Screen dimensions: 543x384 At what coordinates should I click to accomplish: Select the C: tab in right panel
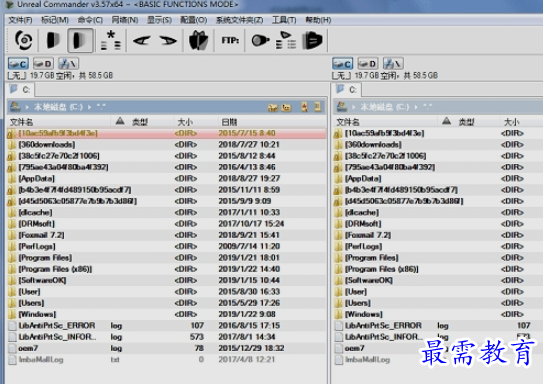[x=348, y=90]
